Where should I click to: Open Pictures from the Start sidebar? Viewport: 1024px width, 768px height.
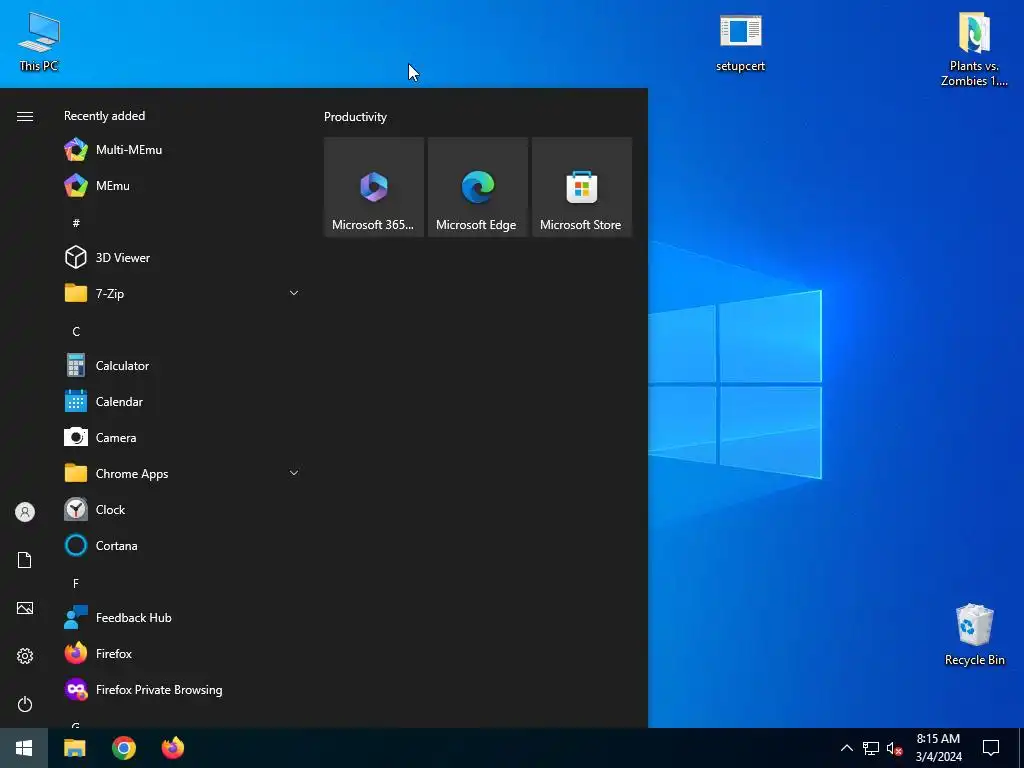coord(25,608)
